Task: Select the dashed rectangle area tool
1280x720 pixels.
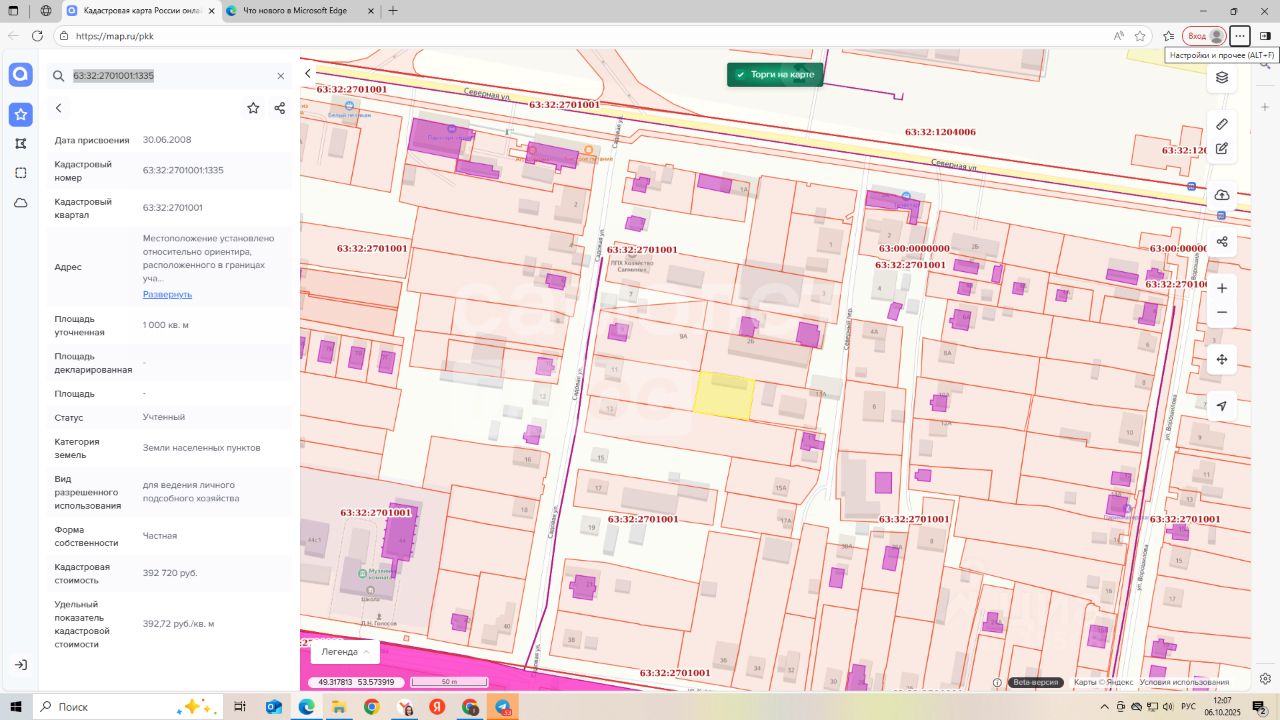Action: click(x=21, y=173)
